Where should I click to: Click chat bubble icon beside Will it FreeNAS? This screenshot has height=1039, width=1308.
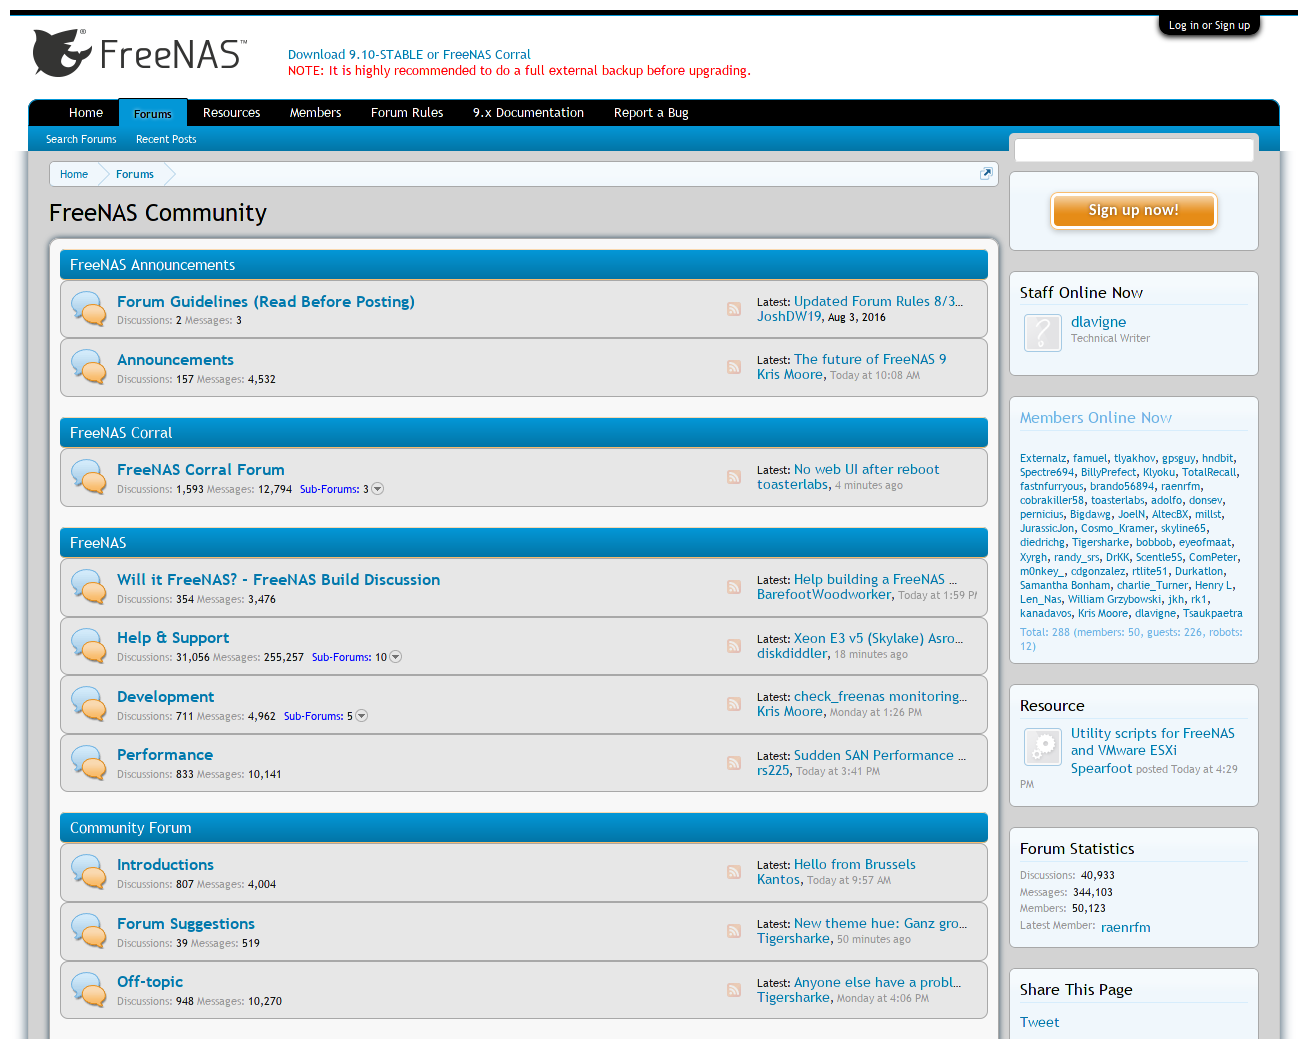pos(89,587)
